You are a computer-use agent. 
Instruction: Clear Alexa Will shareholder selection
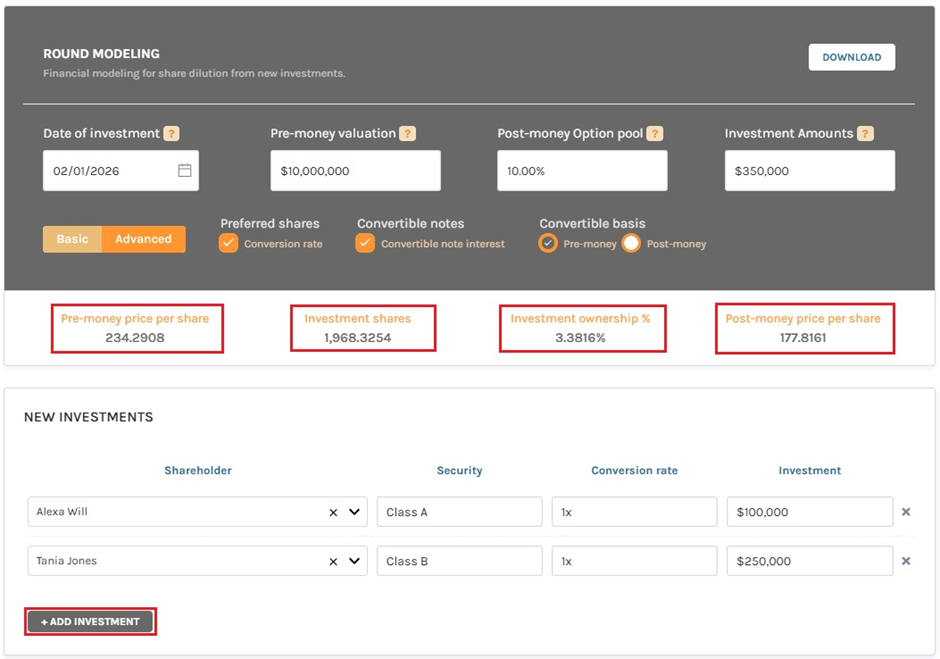pos(333,512)
